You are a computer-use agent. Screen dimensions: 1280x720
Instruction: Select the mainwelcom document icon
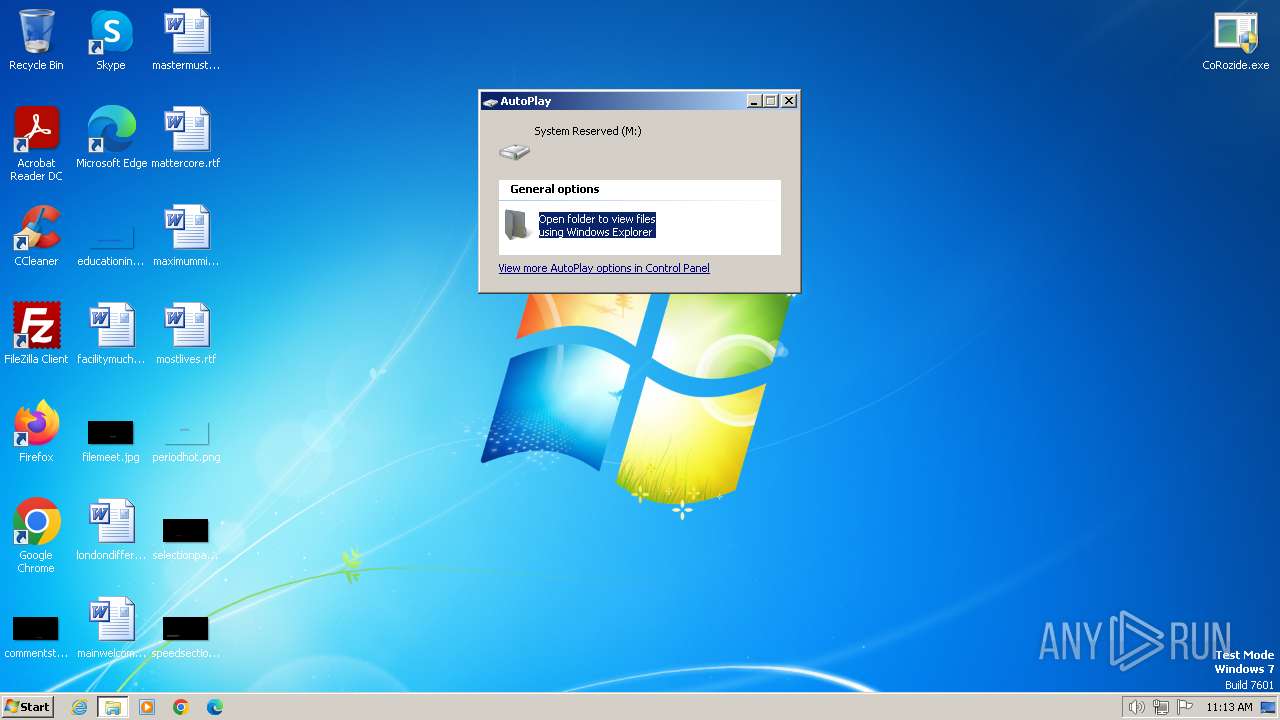click(x=111, y=628)
